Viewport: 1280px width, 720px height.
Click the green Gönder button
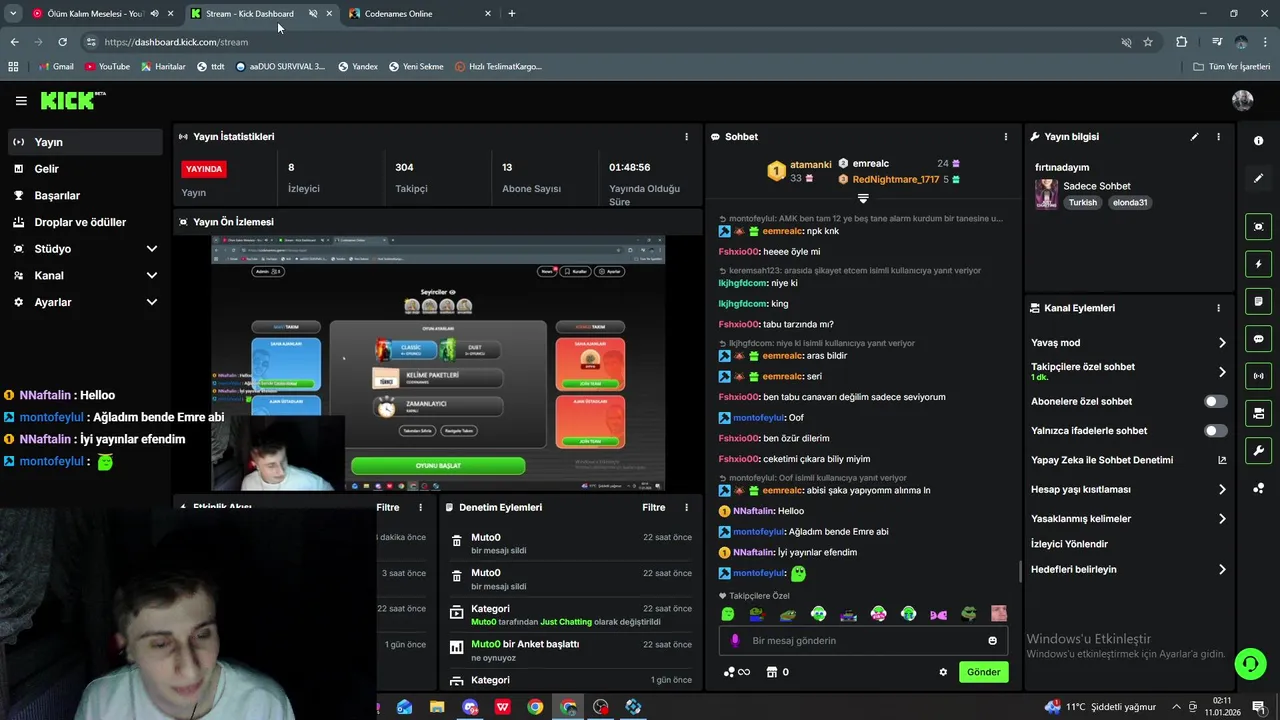(983, 672)
